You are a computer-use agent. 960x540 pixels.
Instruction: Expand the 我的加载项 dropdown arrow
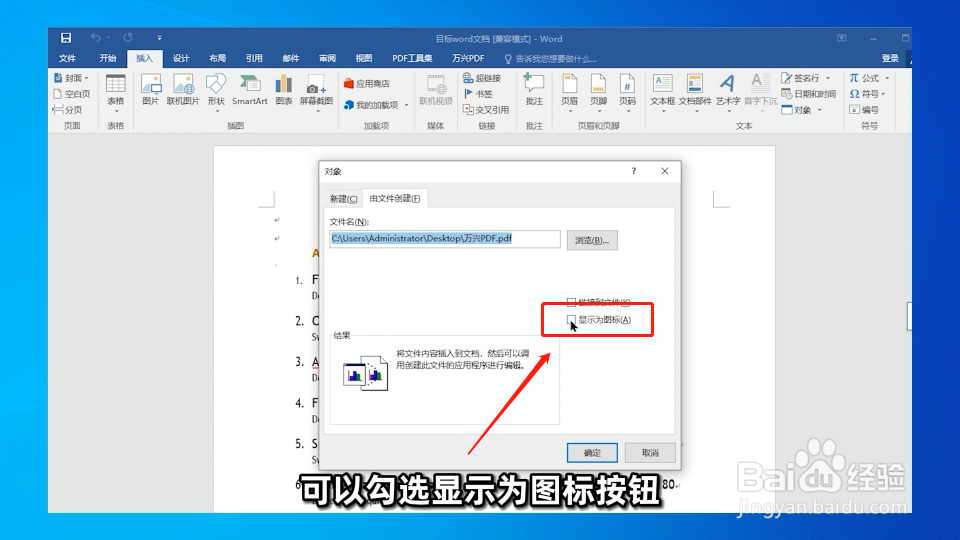(407, 105)
